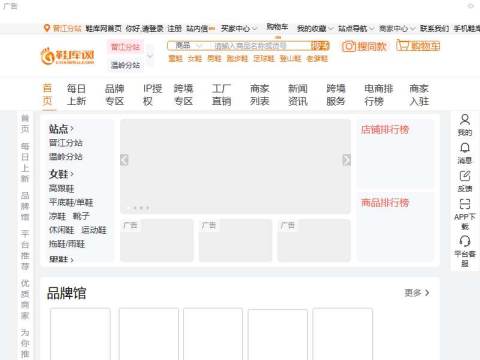480x360 pixels.
Task: Click 联系我们 link in top bar
Action: tap(434, 29)
